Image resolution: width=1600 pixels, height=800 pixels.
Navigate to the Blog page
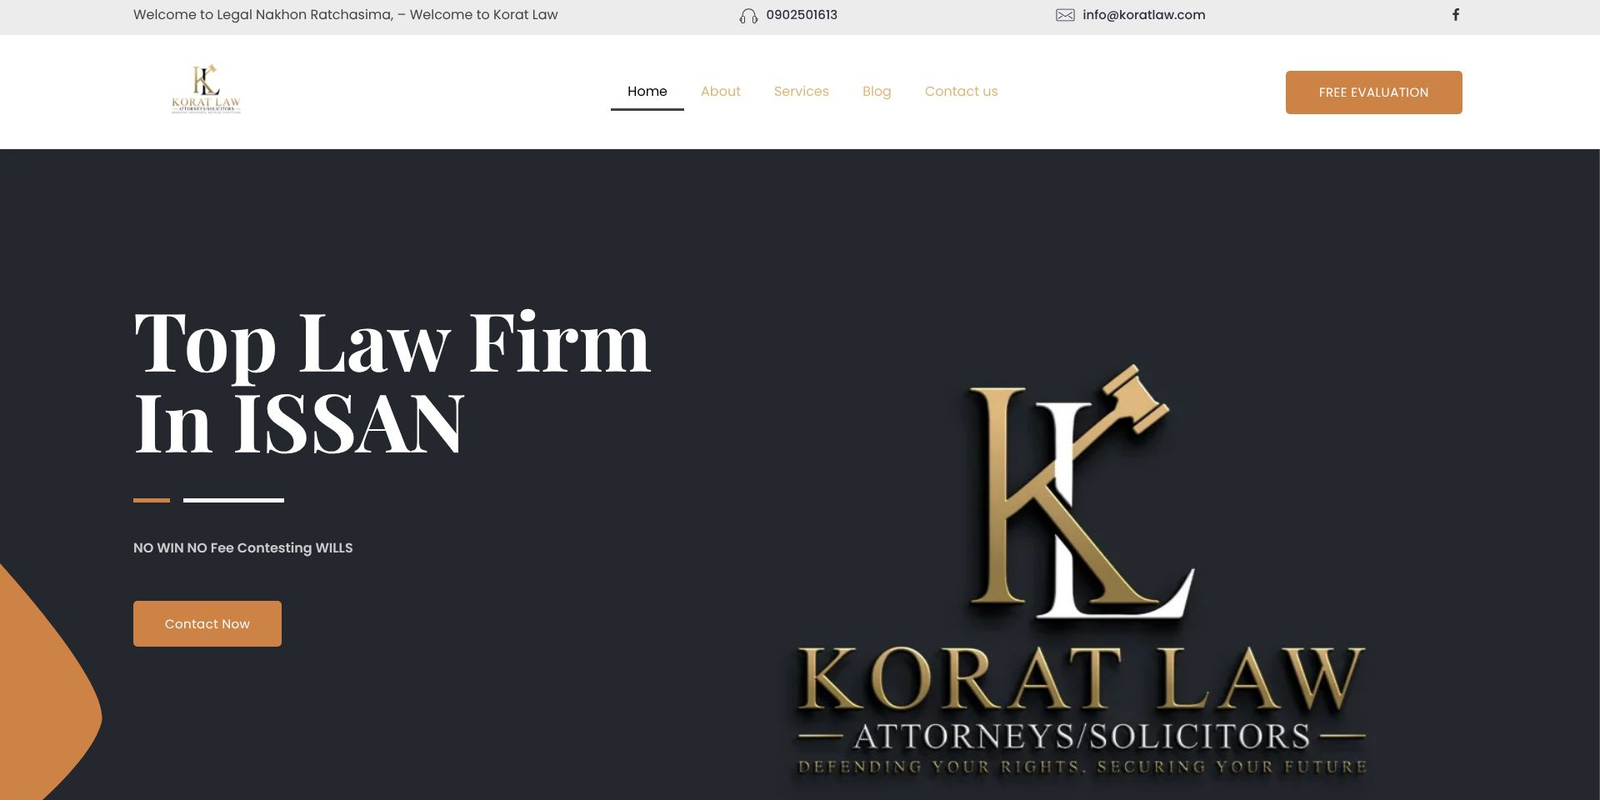[876, 91]
